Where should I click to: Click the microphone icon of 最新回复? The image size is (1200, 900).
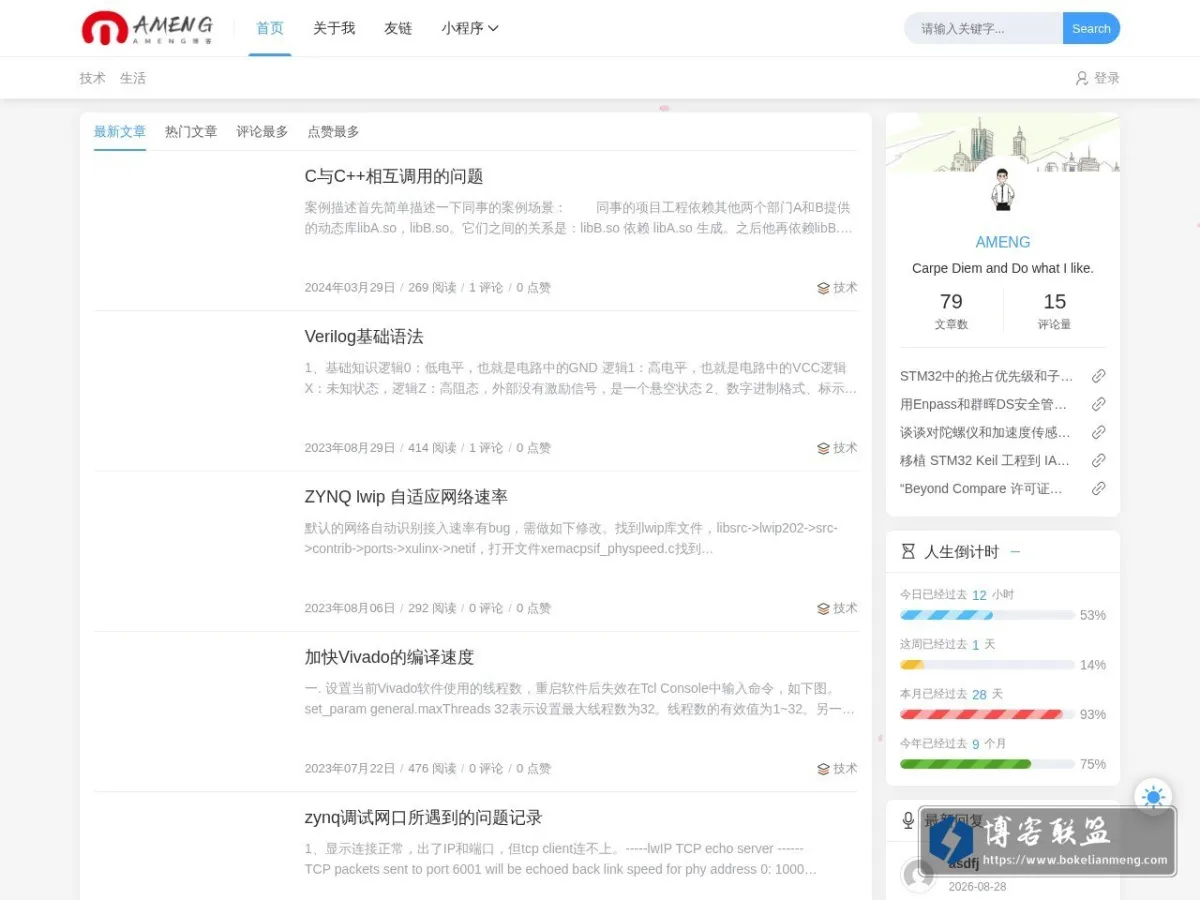(908, 820)
